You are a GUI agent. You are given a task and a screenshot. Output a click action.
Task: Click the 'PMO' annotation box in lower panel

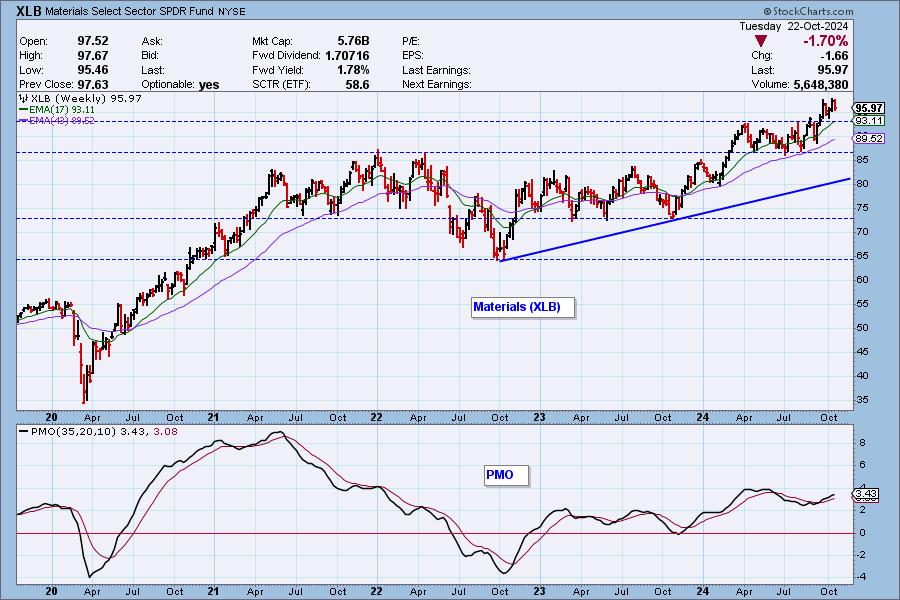tap(506, 475)
